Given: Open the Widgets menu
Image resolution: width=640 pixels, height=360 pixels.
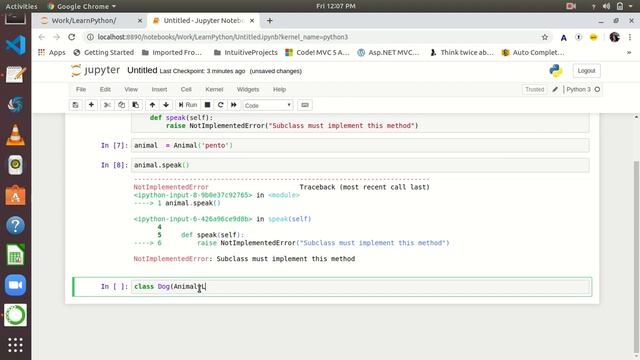Looking at the screenshot, I should pyautogui.click(x=248, y=89).
